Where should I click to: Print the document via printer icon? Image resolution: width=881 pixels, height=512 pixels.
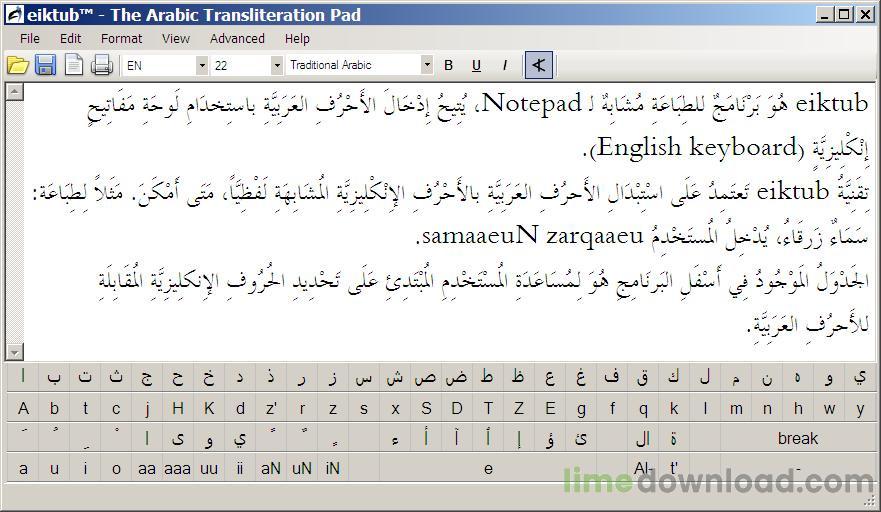pos(102,65)
